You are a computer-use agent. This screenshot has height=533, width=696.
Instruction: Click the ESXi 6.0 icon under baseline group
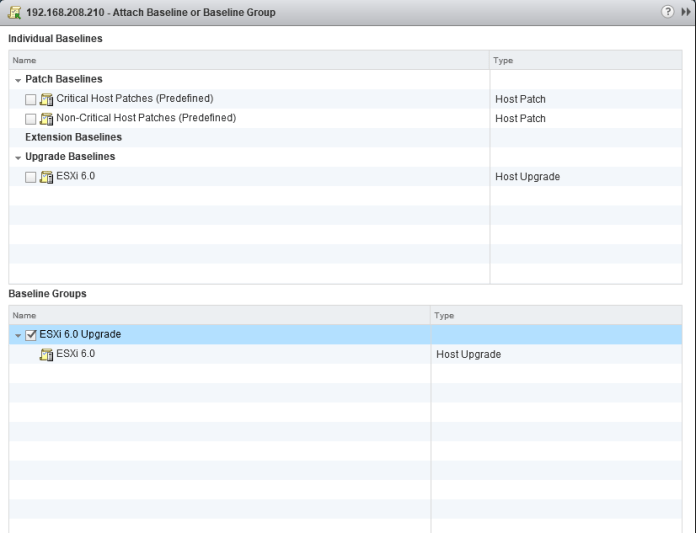pos(46,354)
